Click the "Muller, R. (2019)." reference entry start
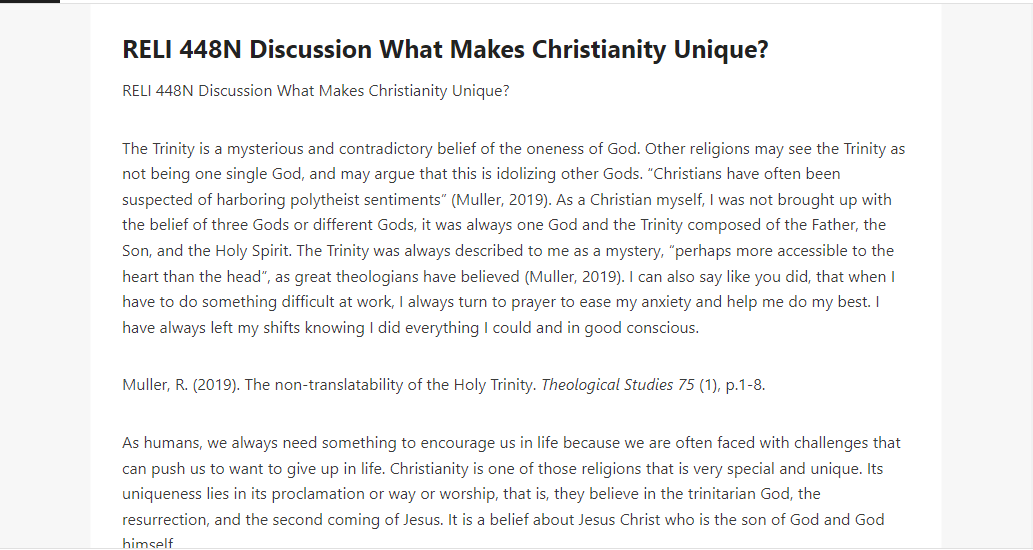1033x550 pixels. pos(181,385)
